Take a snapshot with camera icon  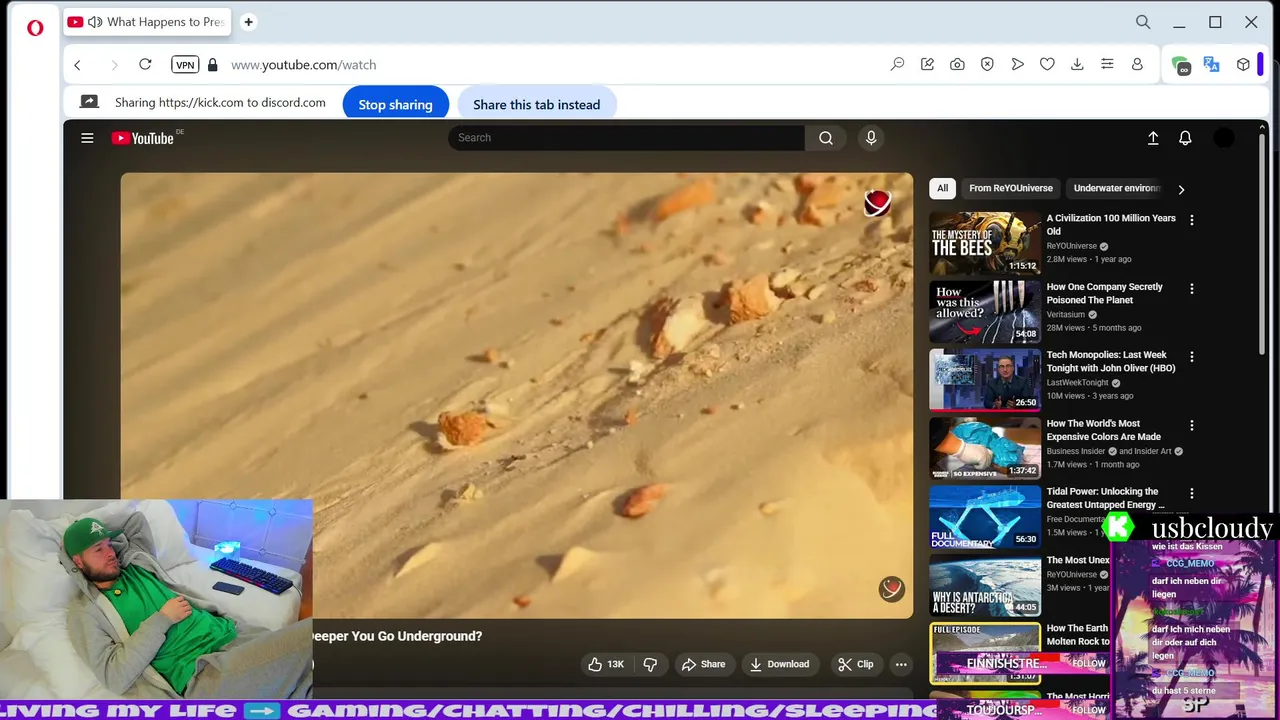[x=957, y=64]
